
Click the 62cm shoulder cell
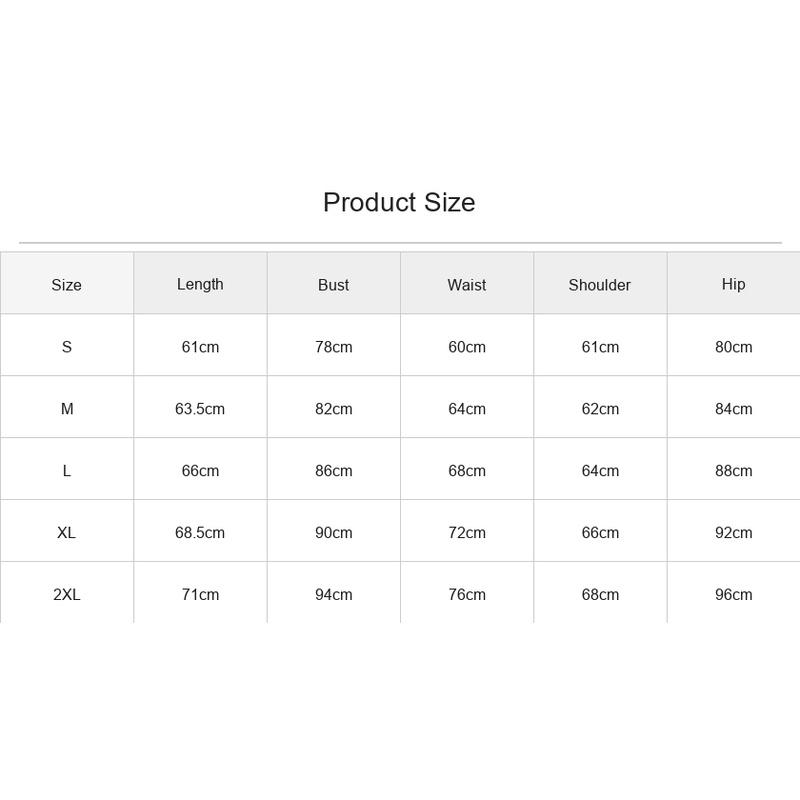click(600, 409)
